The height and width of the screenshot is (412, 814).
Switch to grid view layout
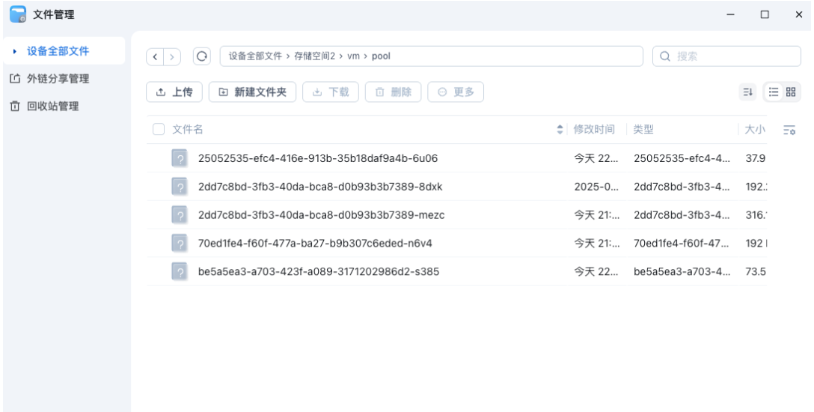pyautogui.click(x=791, y=92)
